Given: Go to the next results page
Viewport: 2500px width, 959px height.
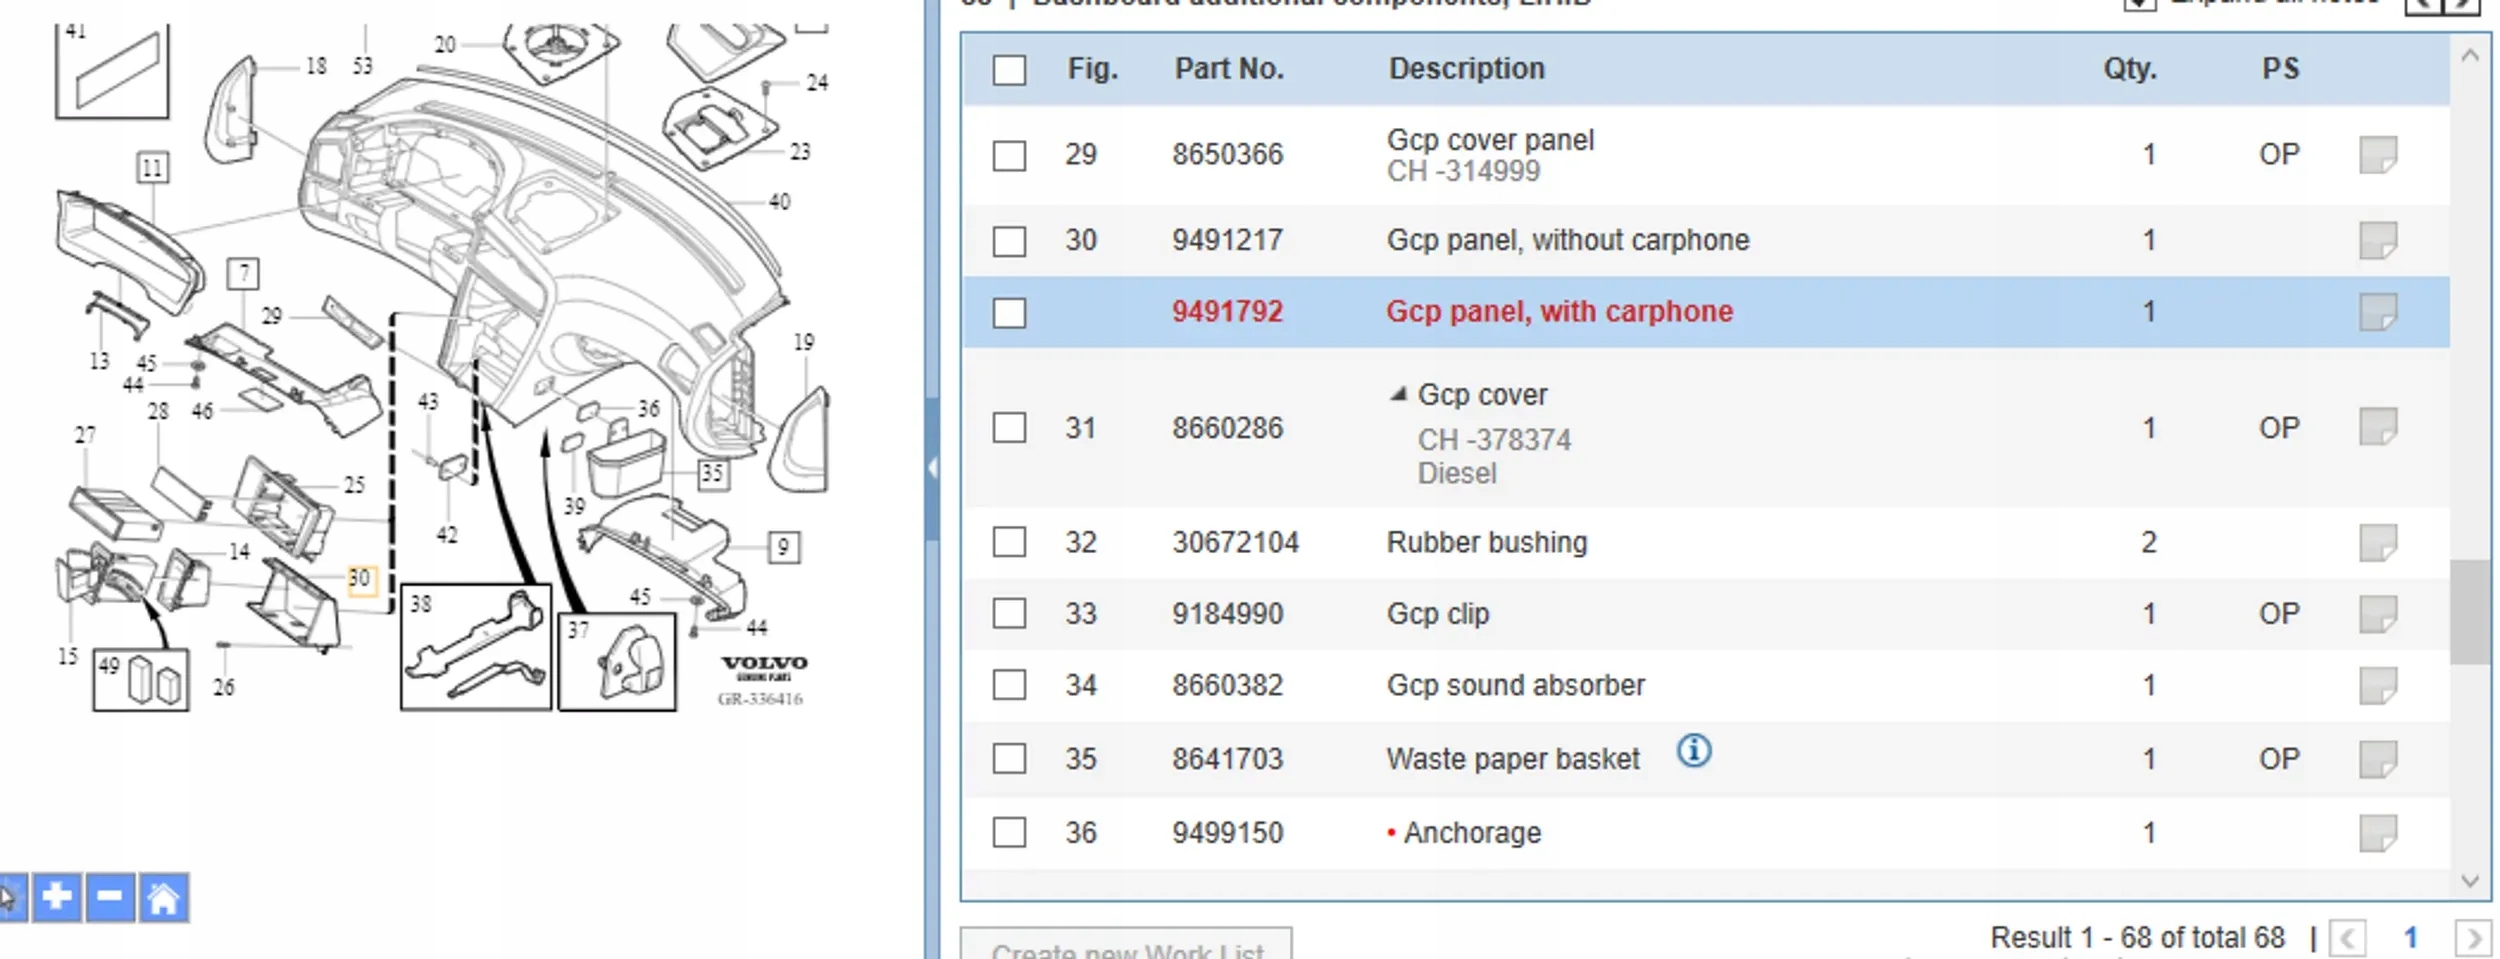Looking at the screenshot, I should click(2473, 938).
